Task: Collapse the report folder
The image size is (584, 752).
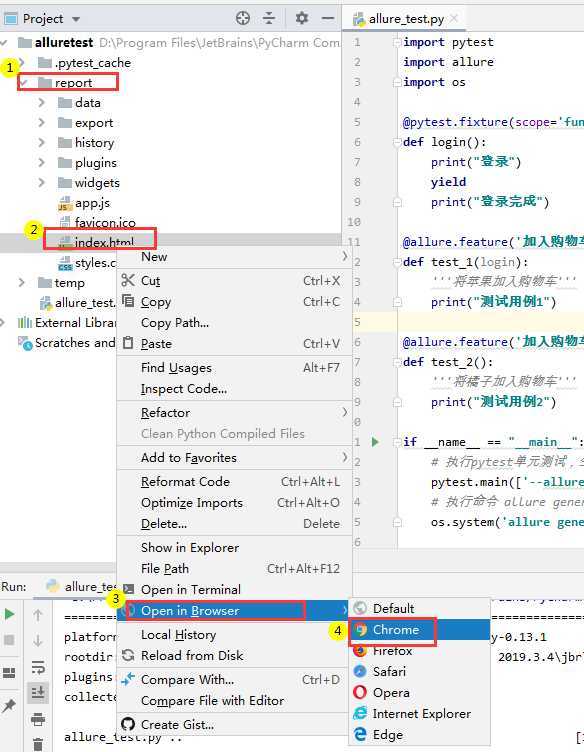Action: coord(23,83)
